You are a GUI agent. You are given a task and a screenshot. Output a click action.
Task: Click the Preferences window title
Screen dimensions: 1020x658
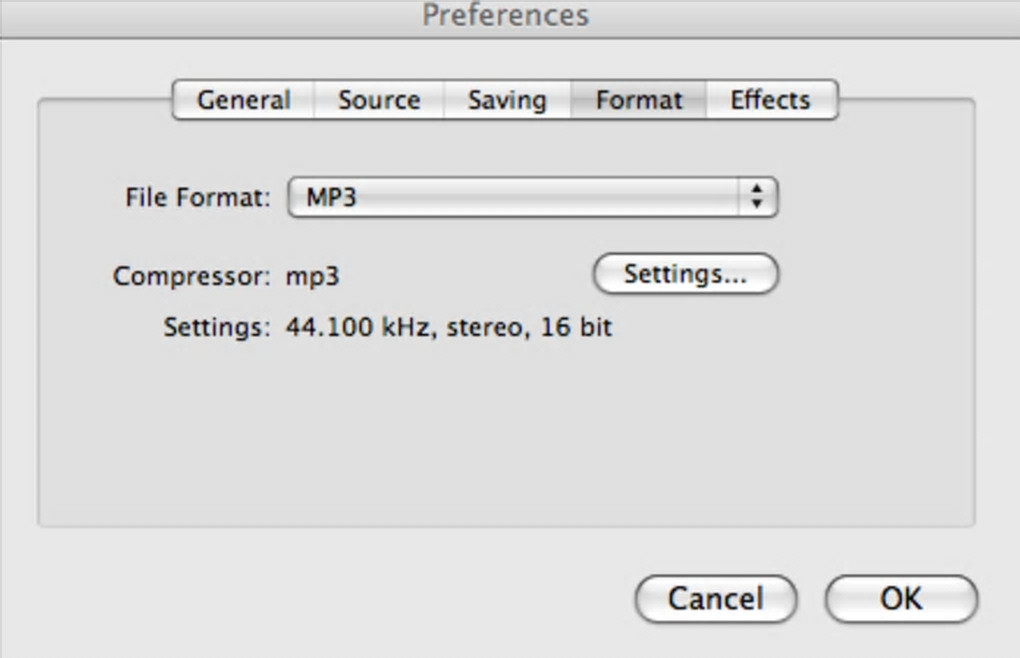(505, 16)
